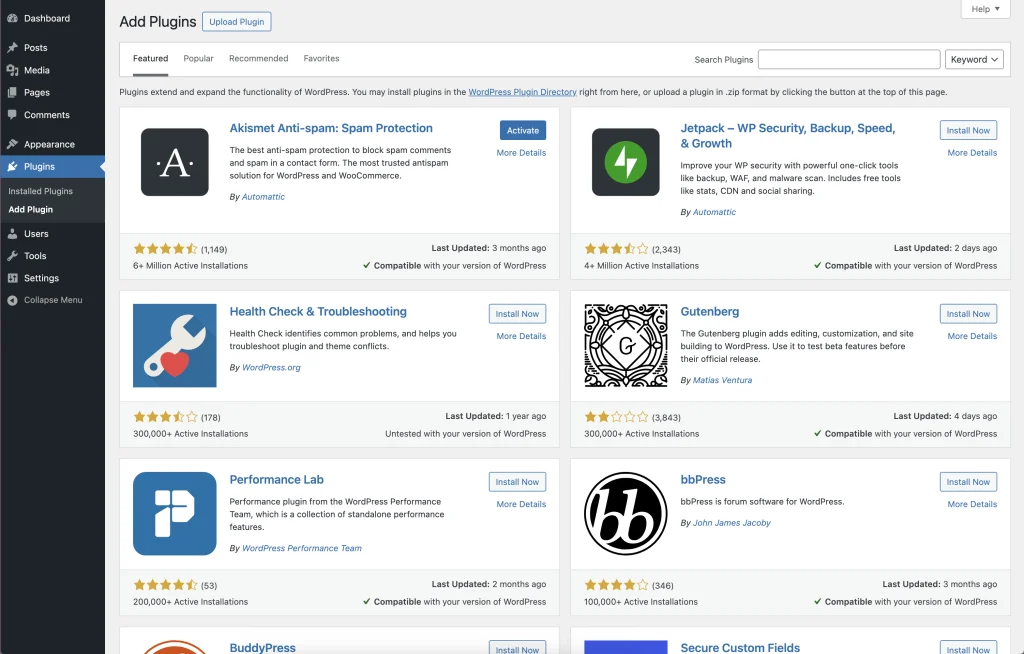The image size is (1024, 654).
Task: Click the Akismet plugin logo
Action: pyautogui.click(x=174, y=162)
